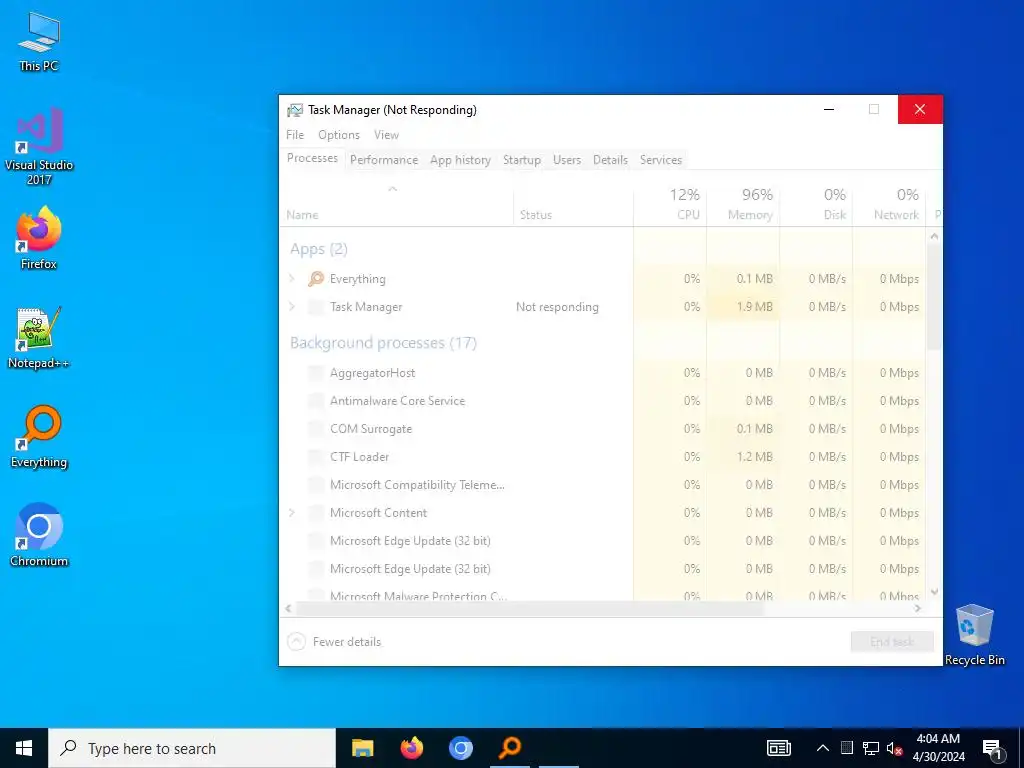Show hidden system tray icons
This screenshot has width=1024, height=768.
tap(823, 748)
